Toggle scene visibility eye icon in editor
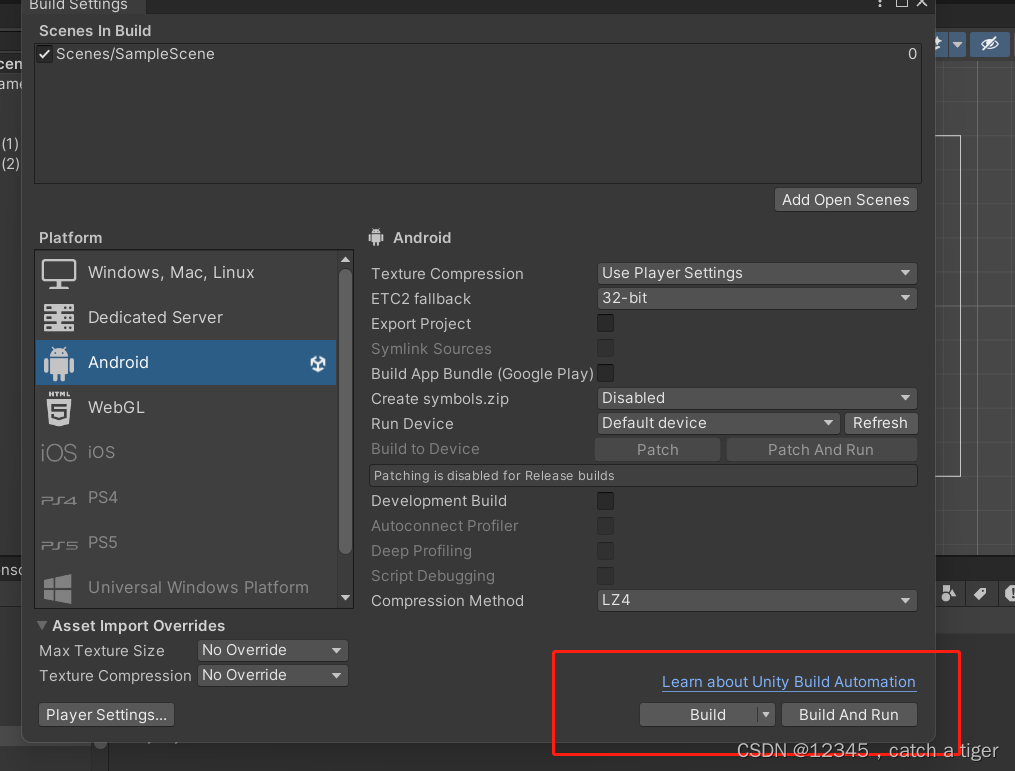1015x771 pixels. (989, 44)
